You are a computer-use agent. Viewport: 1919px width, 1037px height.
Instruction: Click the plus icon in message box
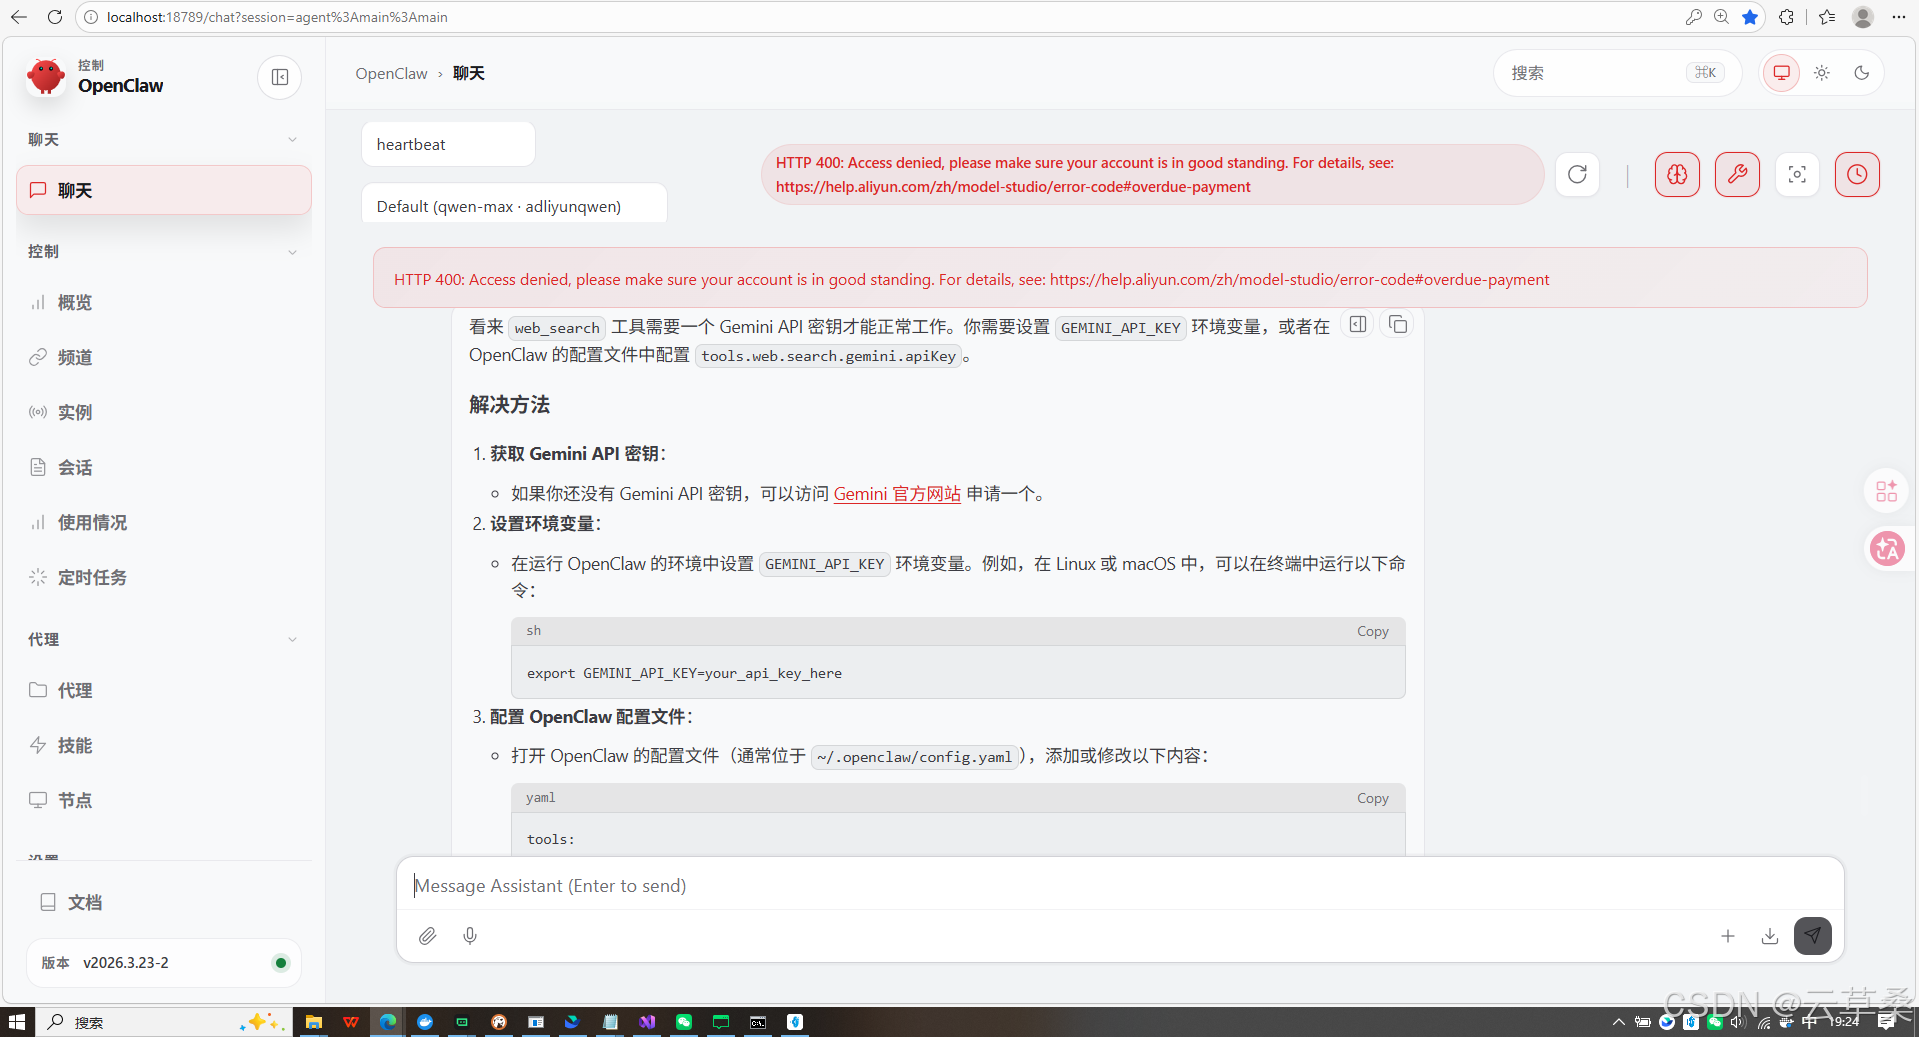pos(1727,936)
